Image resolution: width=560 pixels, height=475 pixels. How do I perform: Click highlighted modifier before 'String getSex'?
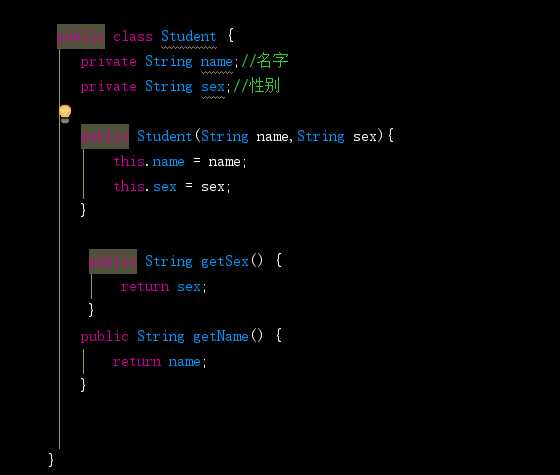[x=113, y=261]
